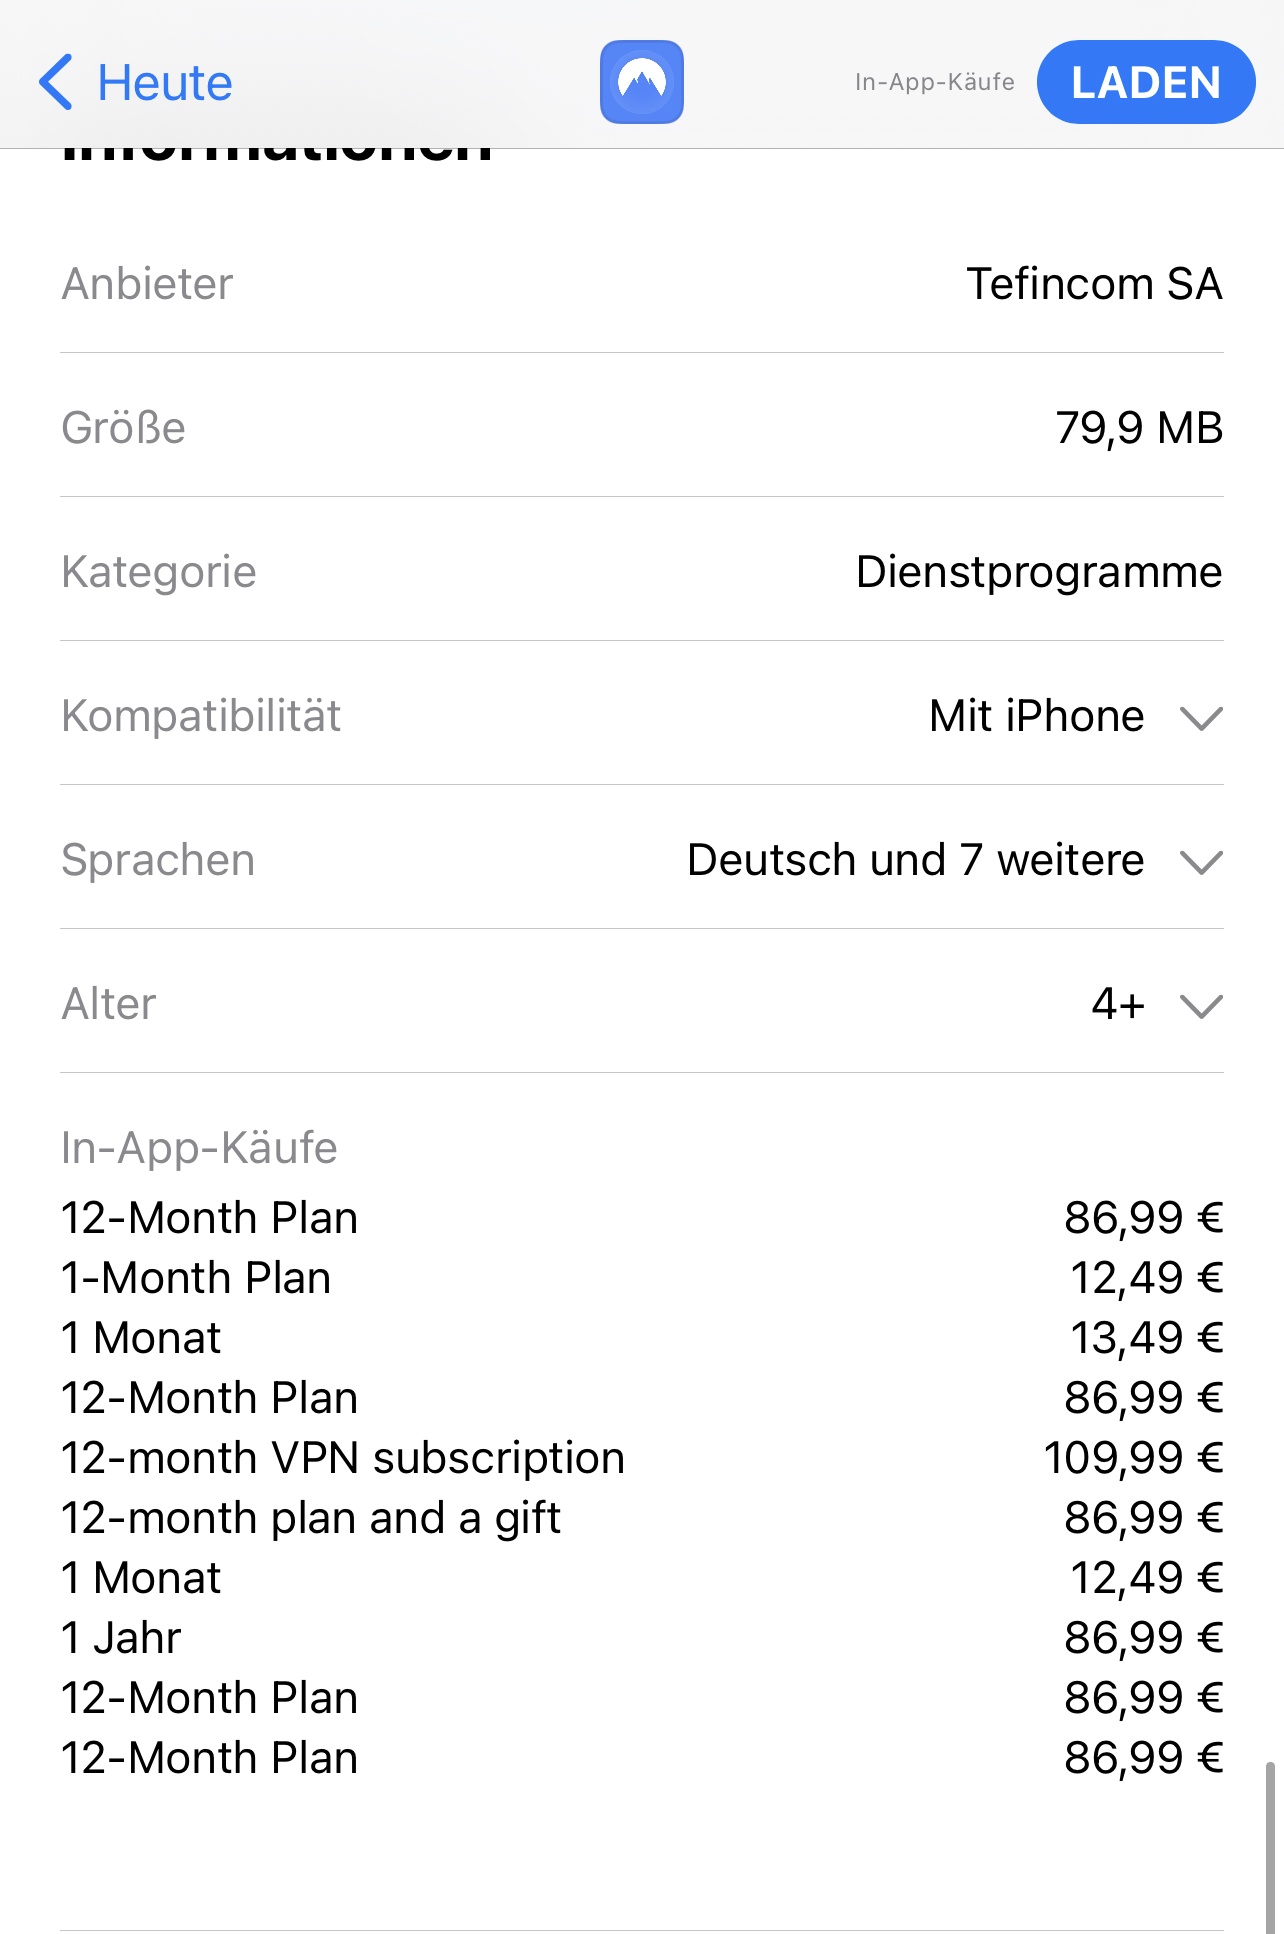This screenshot has width=1284, height=1934.
Task: Tap the 1-Month Plan purchase entry
Action: pyautogui.click(x=196, y=1278)
